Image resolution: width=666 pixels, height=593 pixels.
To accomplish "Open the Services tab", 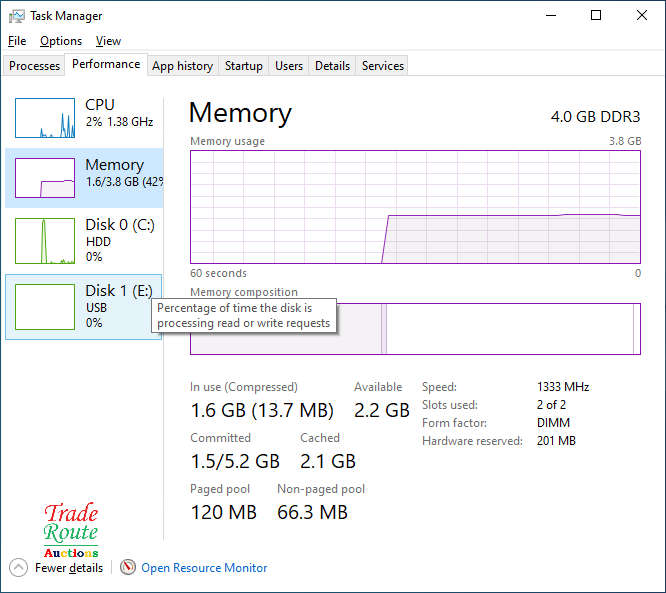I will (x=383, y=66).
